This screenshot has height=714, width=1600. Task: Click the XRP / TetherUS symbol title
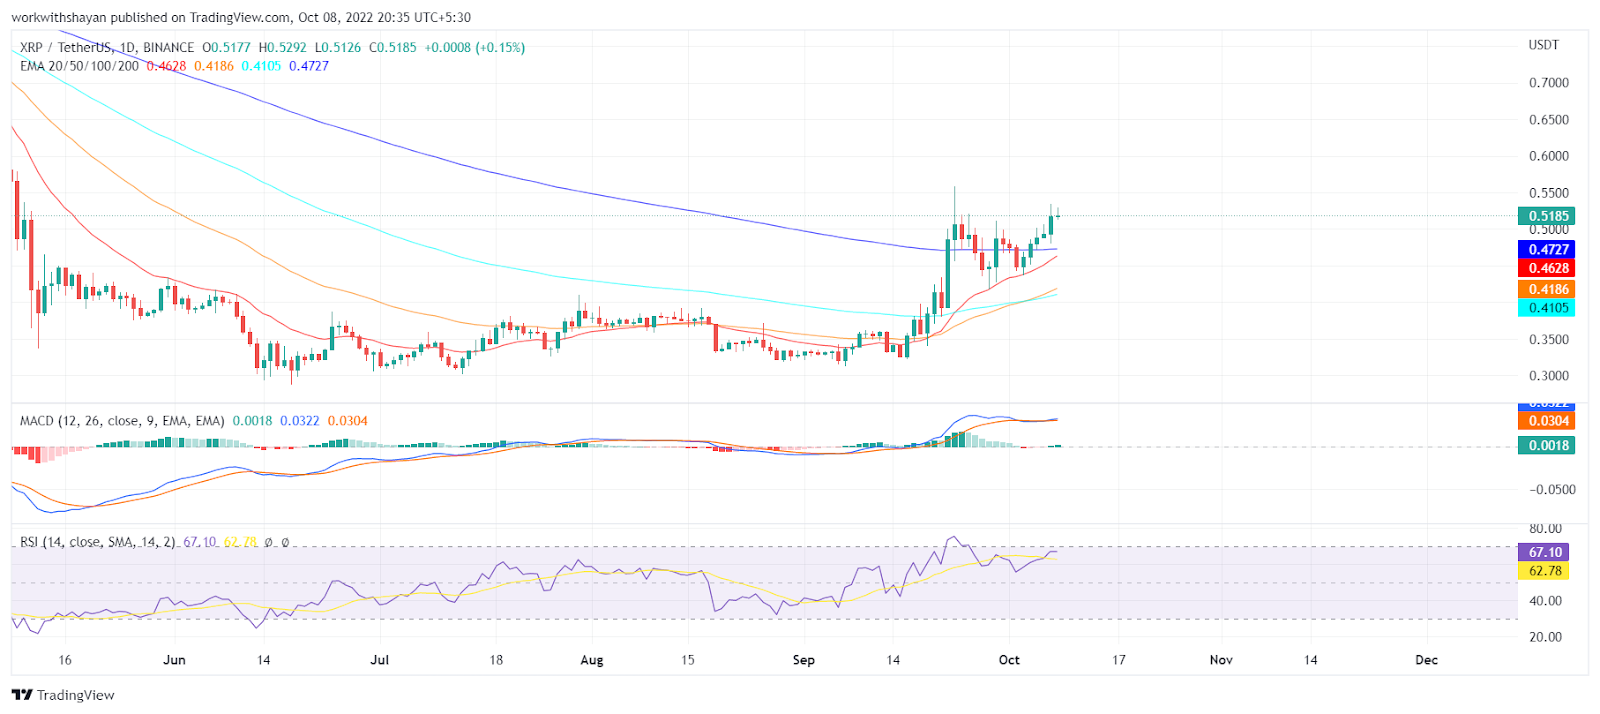coord(67,47)
